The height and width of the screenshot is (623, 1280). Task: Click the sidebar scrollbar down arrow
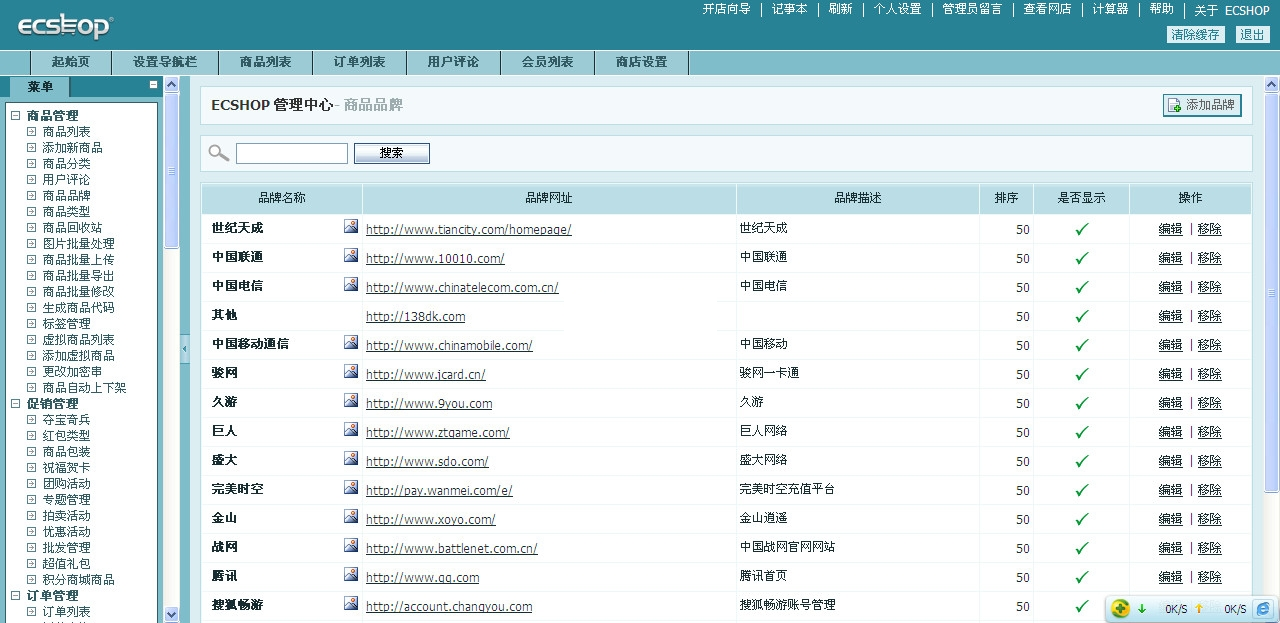pyautogui.click(x=171, y=614)
